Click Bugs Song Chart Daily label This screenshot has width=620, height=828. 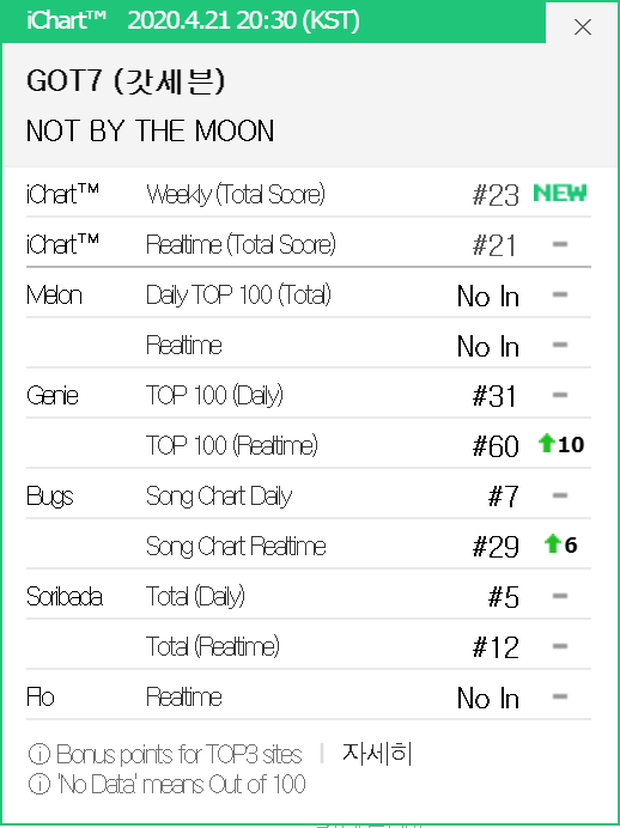pos(219,496)
